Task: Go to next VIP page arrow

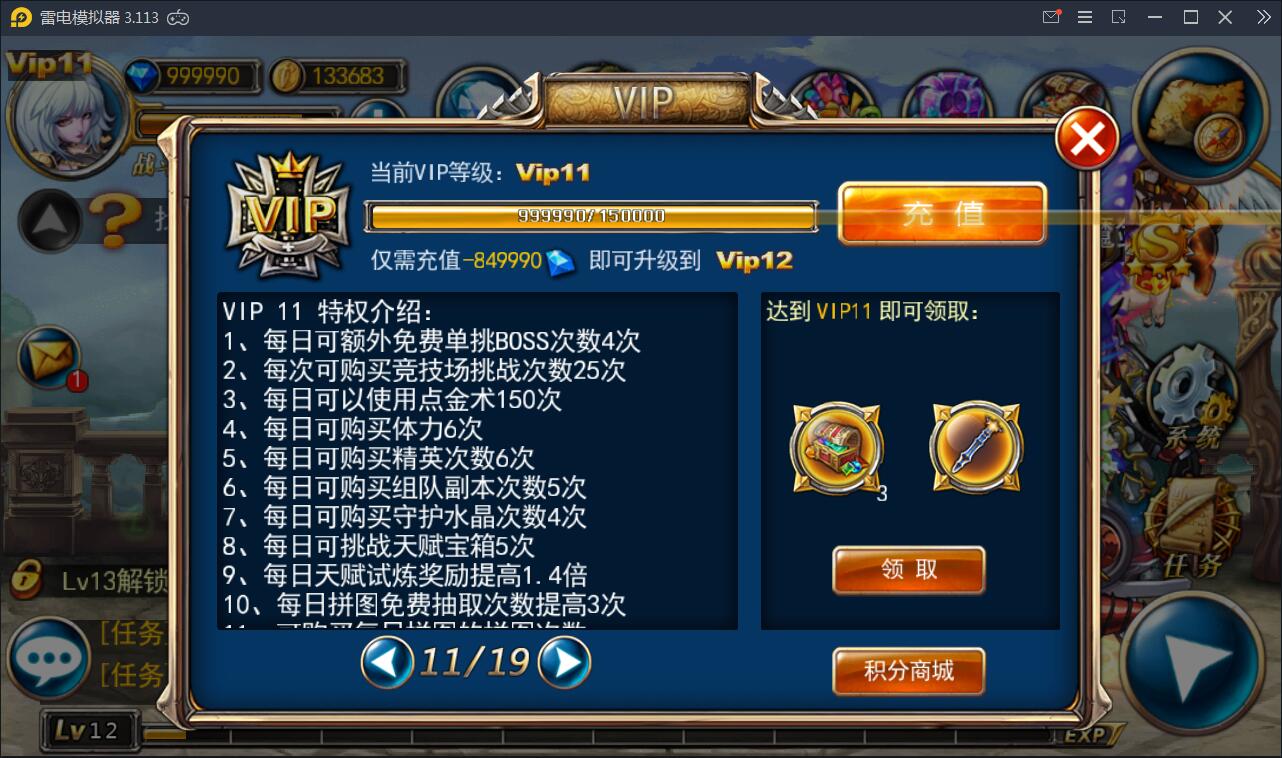Action: click(x=564, y=663)
